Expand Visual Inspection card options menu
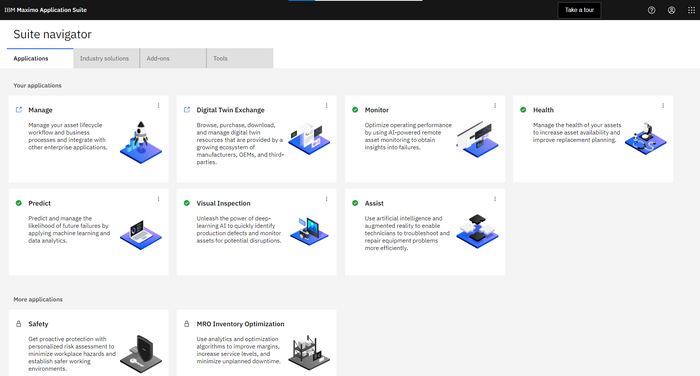Image resolution: width=700 pixels, height=376 pixels. (x=326, y=199)
